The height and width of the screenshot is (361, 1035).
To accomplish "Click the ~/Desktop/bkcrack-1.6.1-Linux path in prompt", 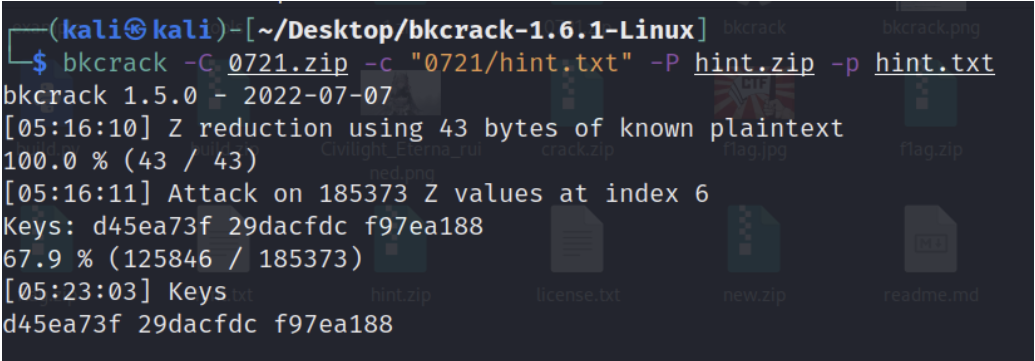I will coord(475,30).
